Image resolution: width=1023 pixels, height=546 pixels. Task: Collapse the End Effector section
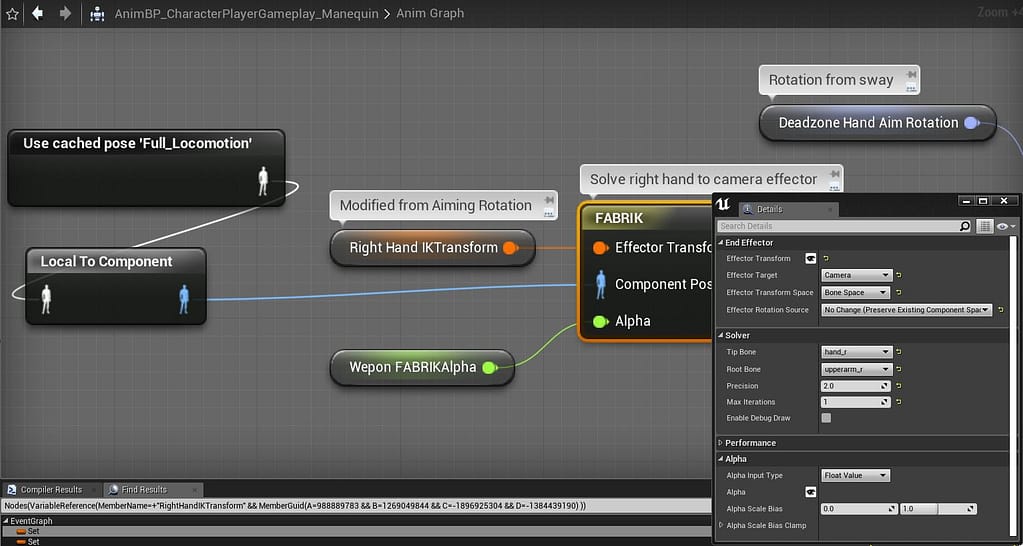(x=721, y=243)
